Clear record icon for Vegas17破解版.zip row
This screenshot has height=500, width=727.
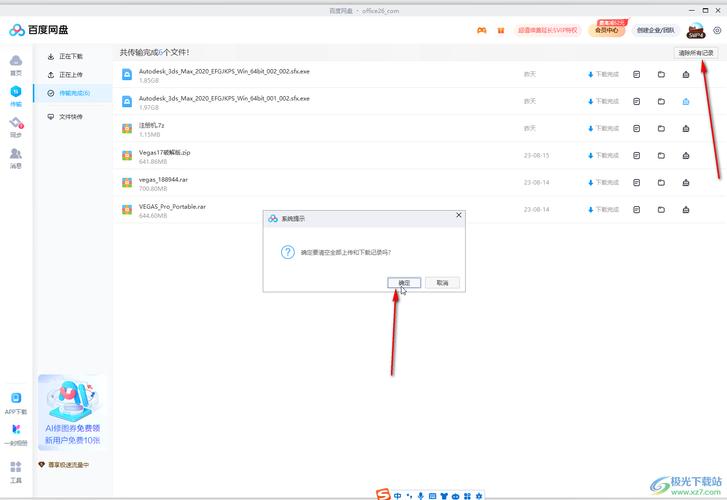686,155
